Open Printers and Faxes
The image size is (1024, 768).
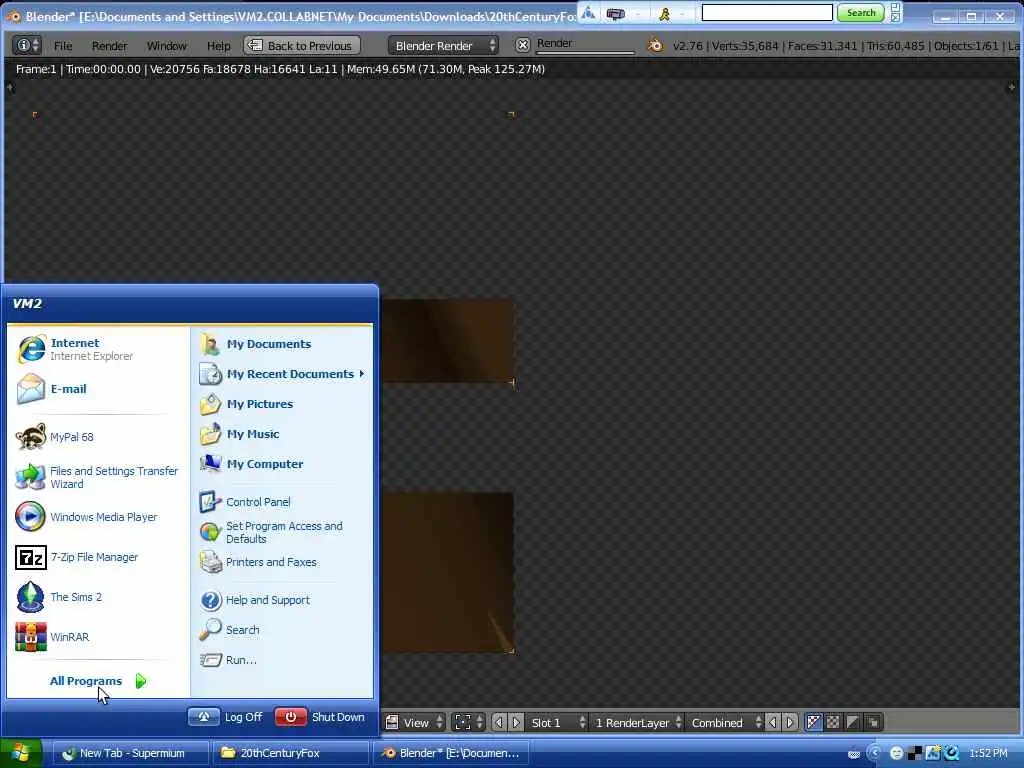(x=282, y=562)
